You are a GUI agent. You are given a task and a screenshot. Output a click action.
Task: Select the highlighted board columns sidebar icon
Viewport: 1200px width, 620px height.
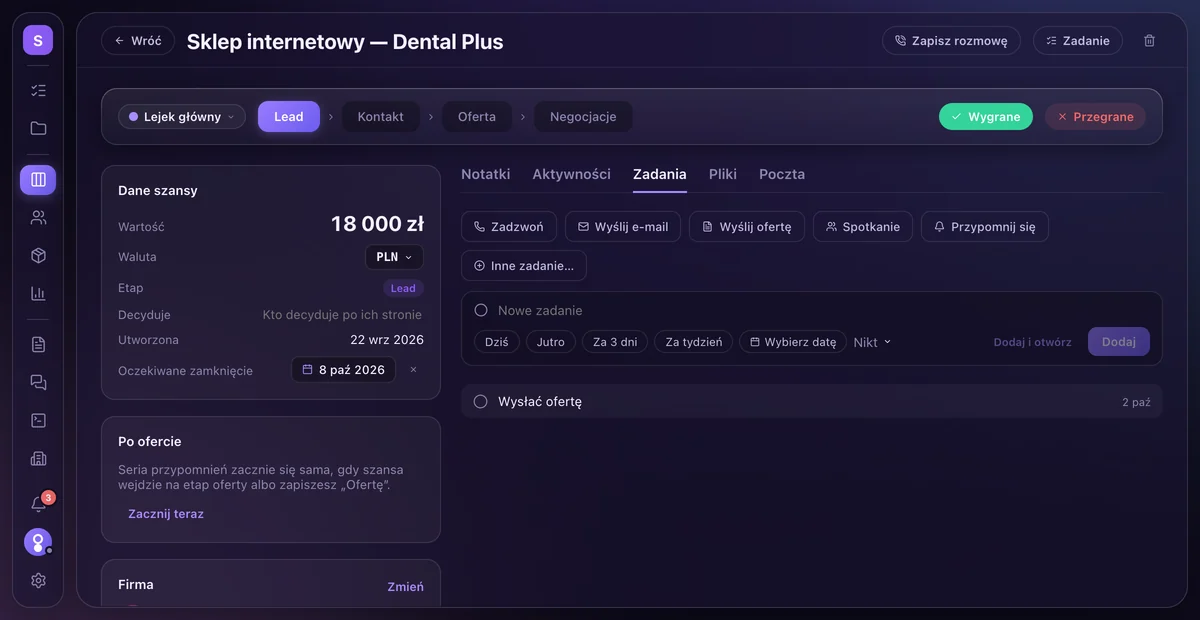coord(38,180)
